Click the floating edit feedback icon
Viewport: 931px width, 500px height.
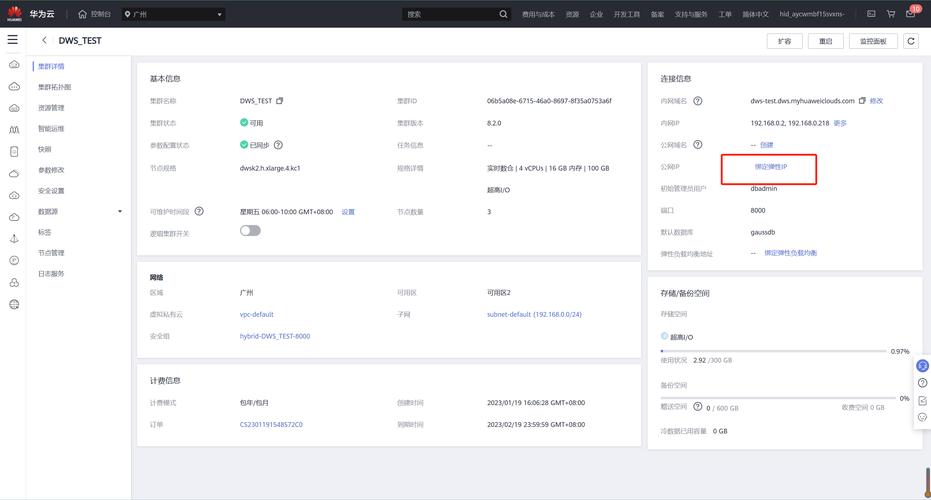(x=922, y=400)
